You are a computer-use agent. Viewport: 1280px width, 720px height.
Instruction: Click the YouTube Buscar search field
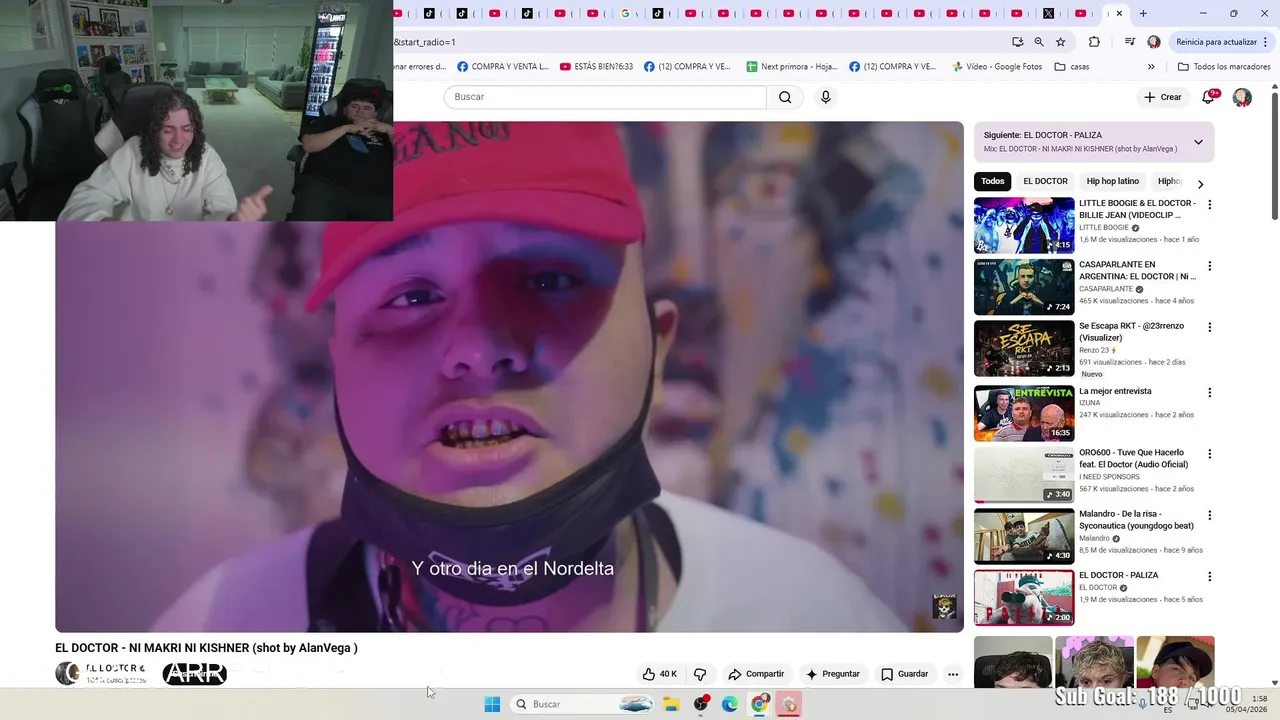coord(605,97)
